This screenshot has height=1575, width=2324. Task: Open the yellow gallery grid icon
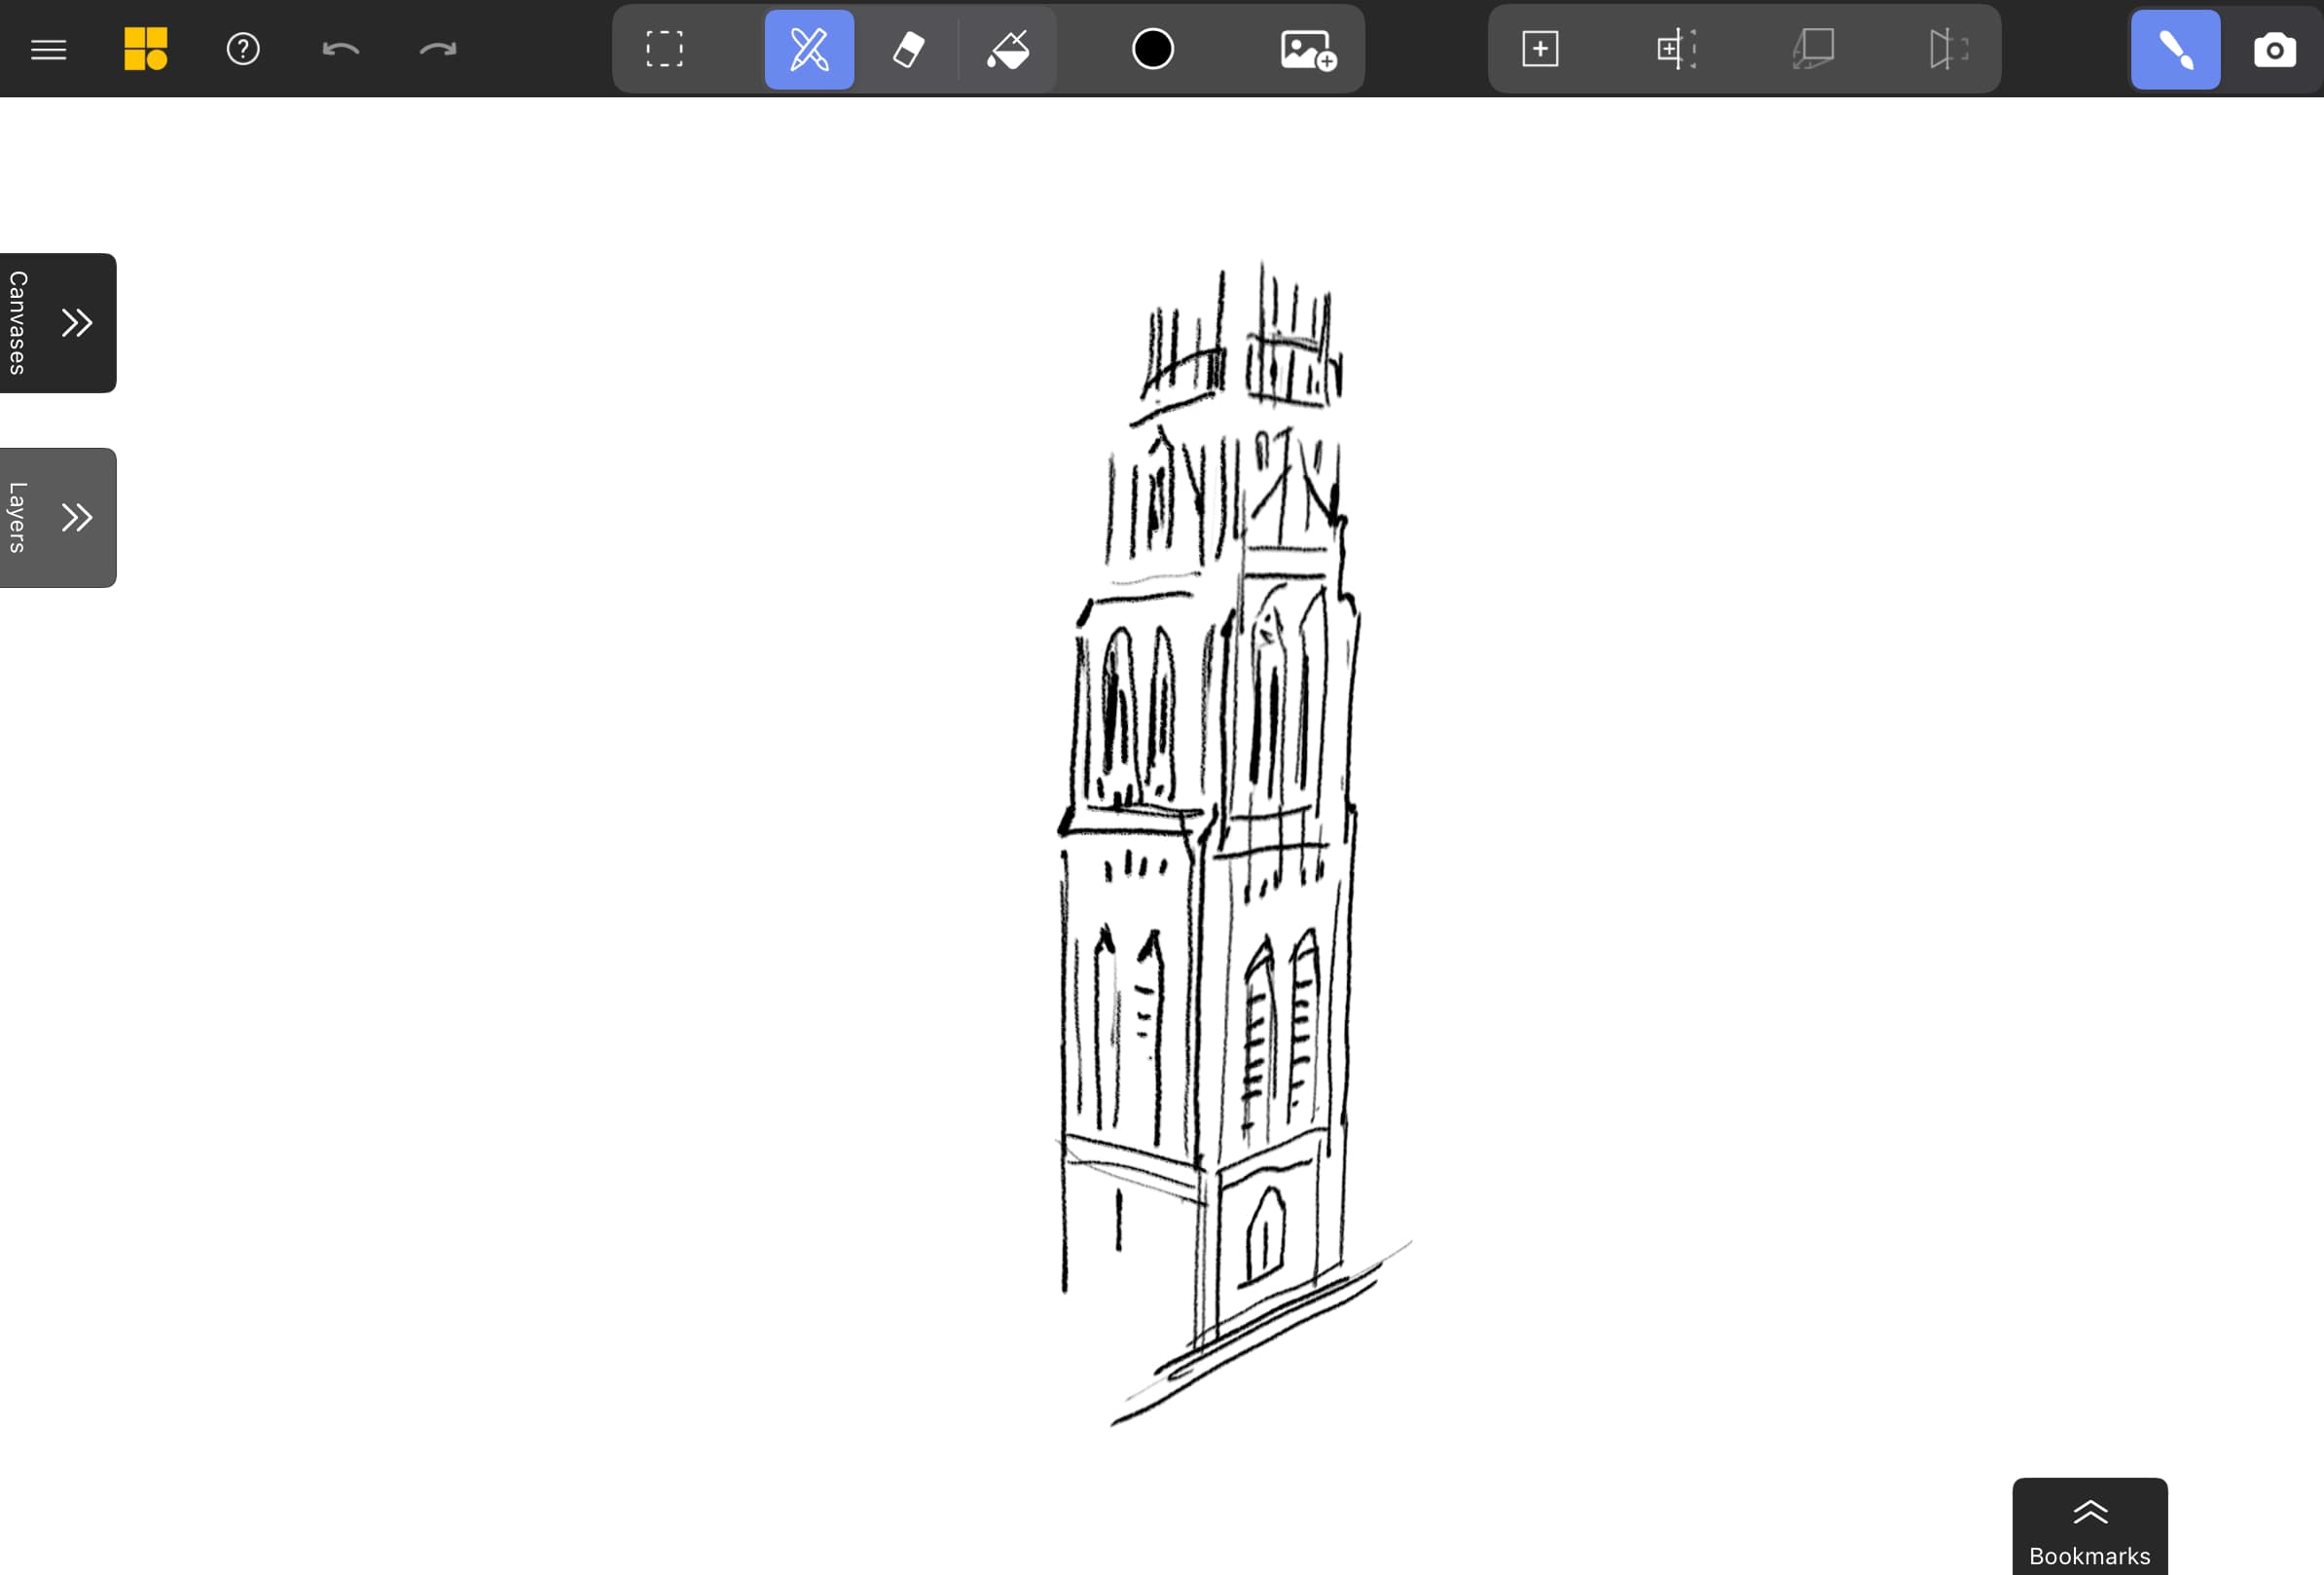(x=146, y=49)
